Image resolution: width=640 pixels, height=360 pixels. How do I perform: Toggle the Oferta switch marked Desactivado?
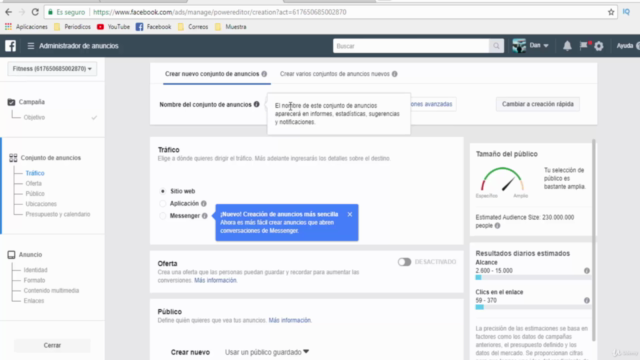click(404, 262)
